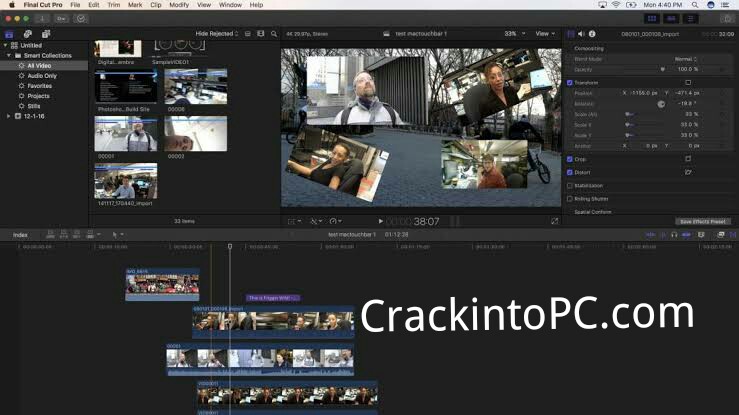Select the Photosho...Build Site clip thumbnail
The height and width of the screenshot is (415, 739).
pyautogui.click(x=126, y=87)
